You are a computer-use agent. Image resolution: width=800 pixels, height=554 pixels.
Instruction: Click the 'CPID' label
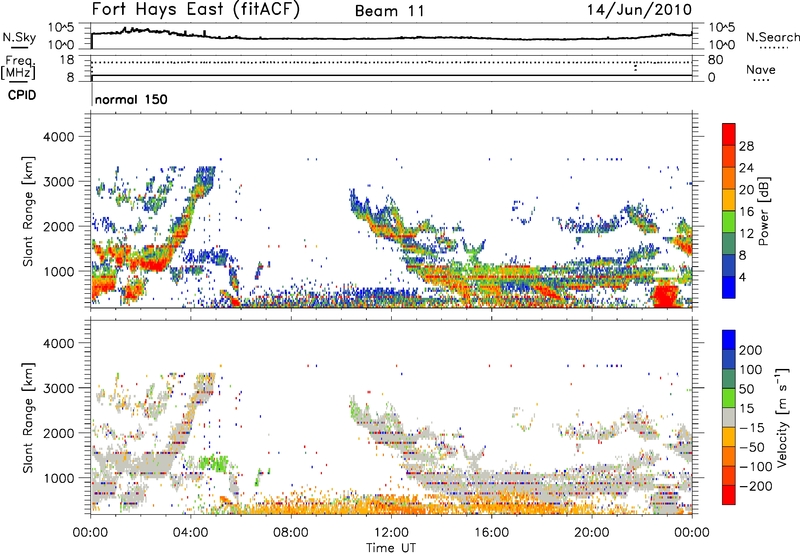tap(22, 95)
